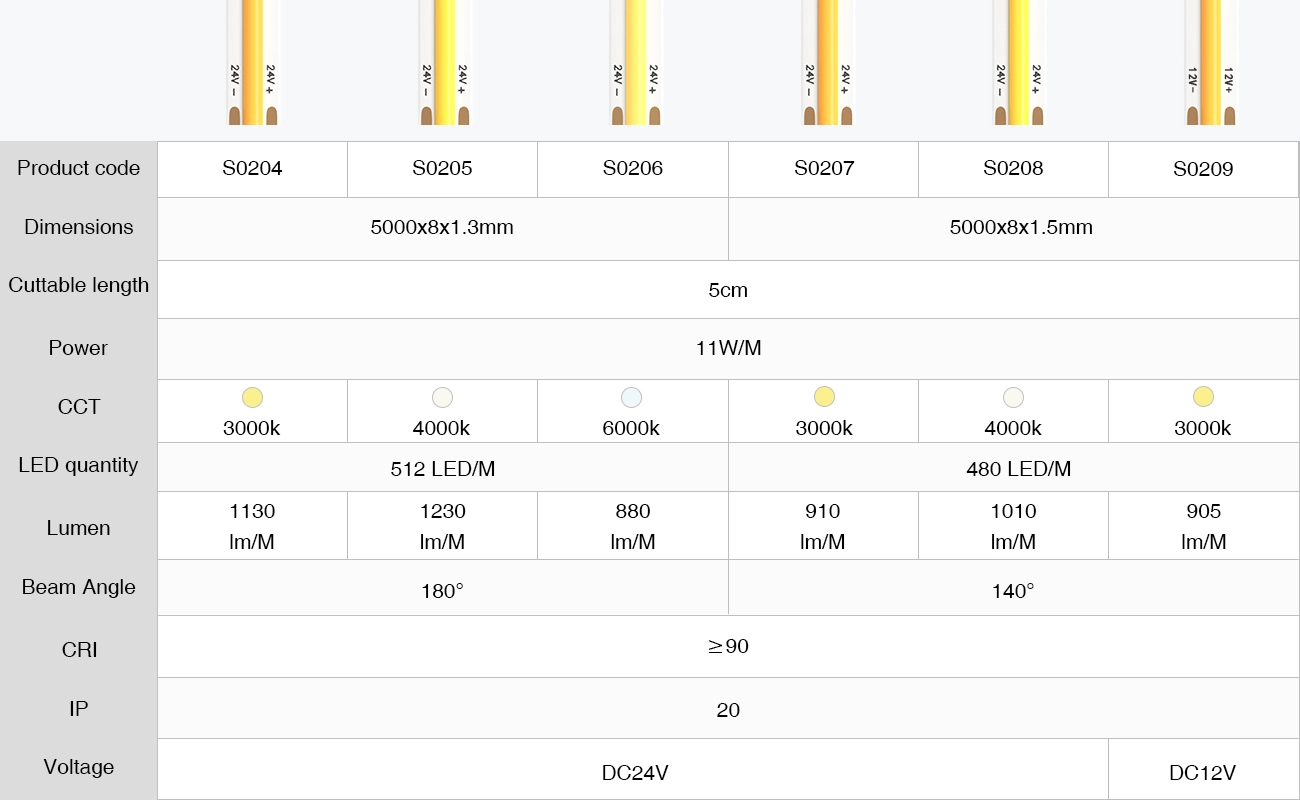Click the 1010 lm/M lumen value
Screen dimensions: 1300x800
[x=1013, y=527]
